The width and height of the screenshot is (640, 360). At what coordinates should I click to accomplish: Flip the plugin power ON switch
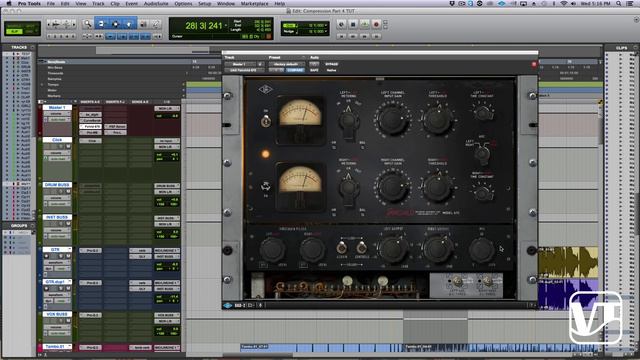[266, 121]
